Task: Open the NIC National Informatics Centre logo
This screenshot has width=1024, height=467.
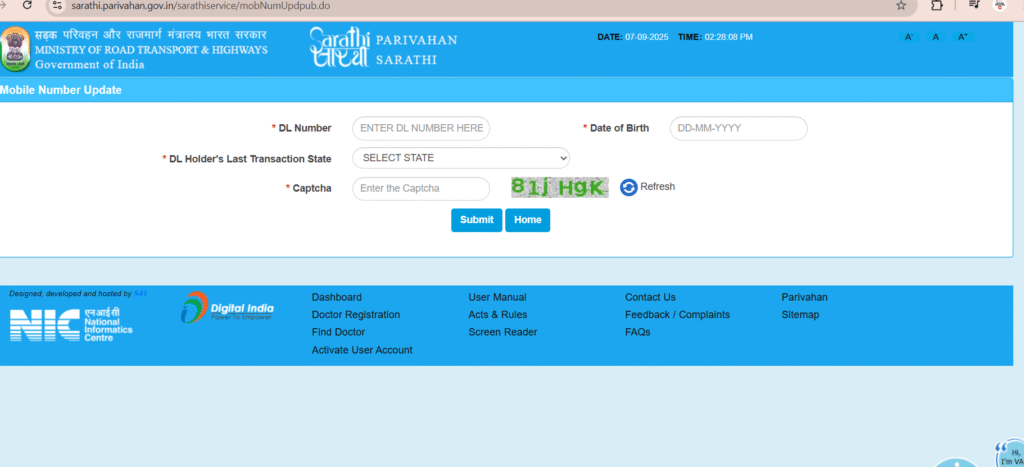Action: tap(71, 325)
